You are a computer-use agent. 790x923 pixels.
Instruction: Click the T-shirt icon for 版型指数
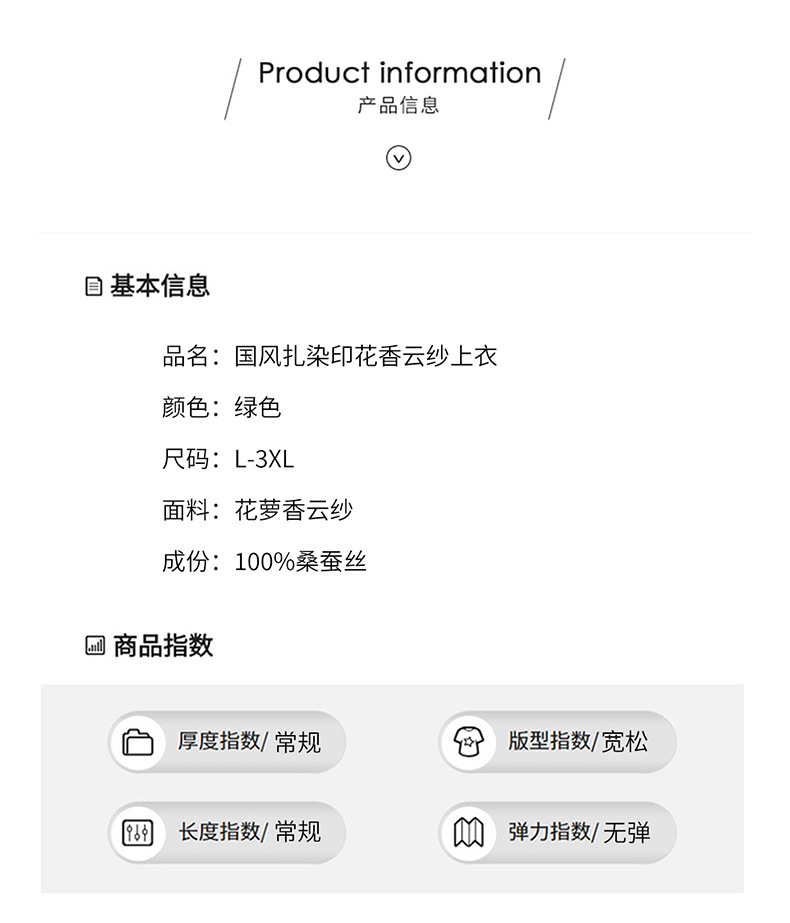coord(468,742)
